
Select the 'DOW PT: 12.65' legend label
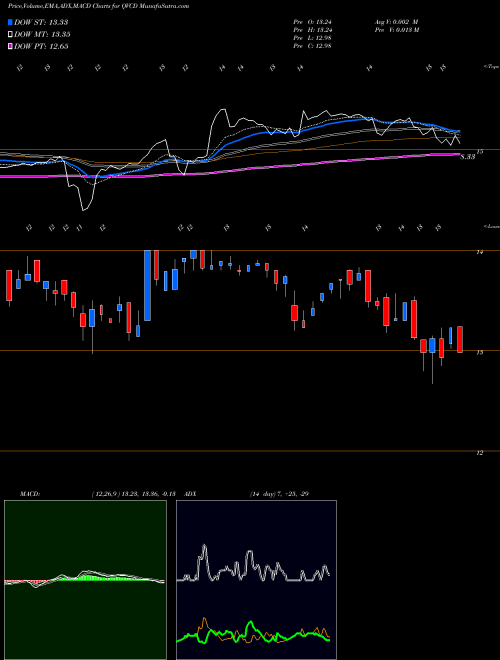pyautogui.click(x=41, y=46)
